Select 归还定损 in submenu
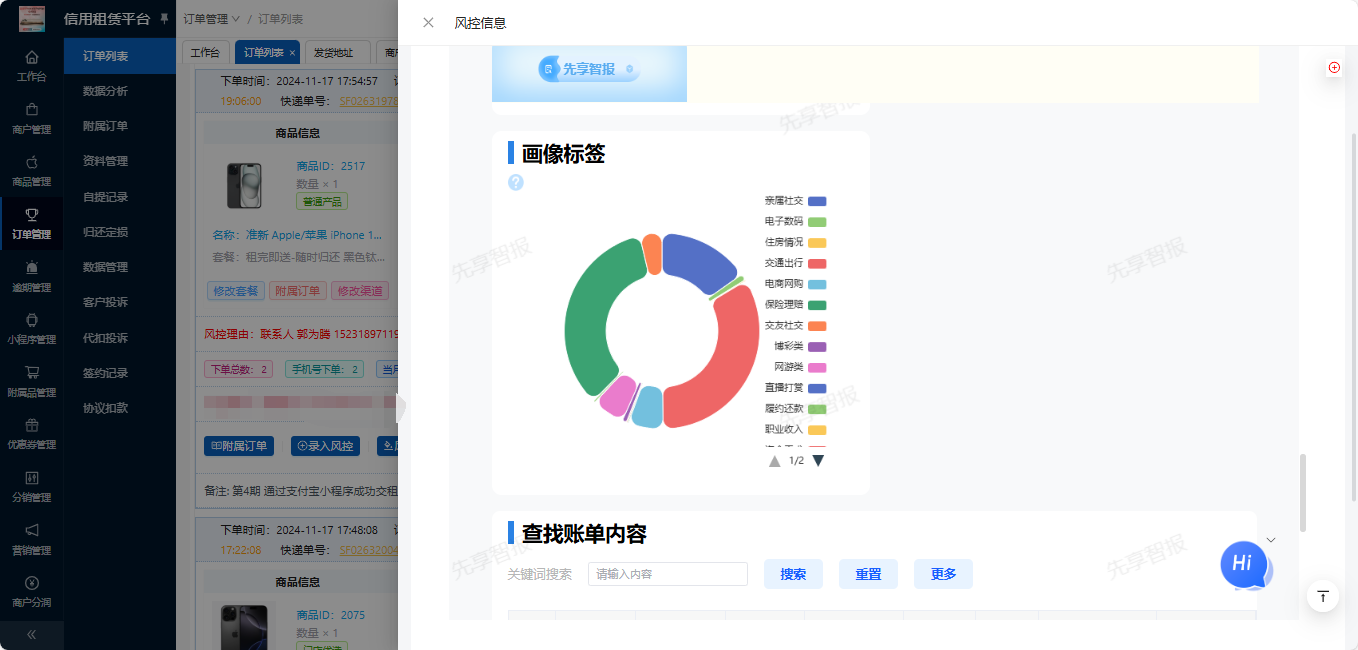Image resolution: width=1358 pixels, height=650 pixels. (x=105, y=232)
